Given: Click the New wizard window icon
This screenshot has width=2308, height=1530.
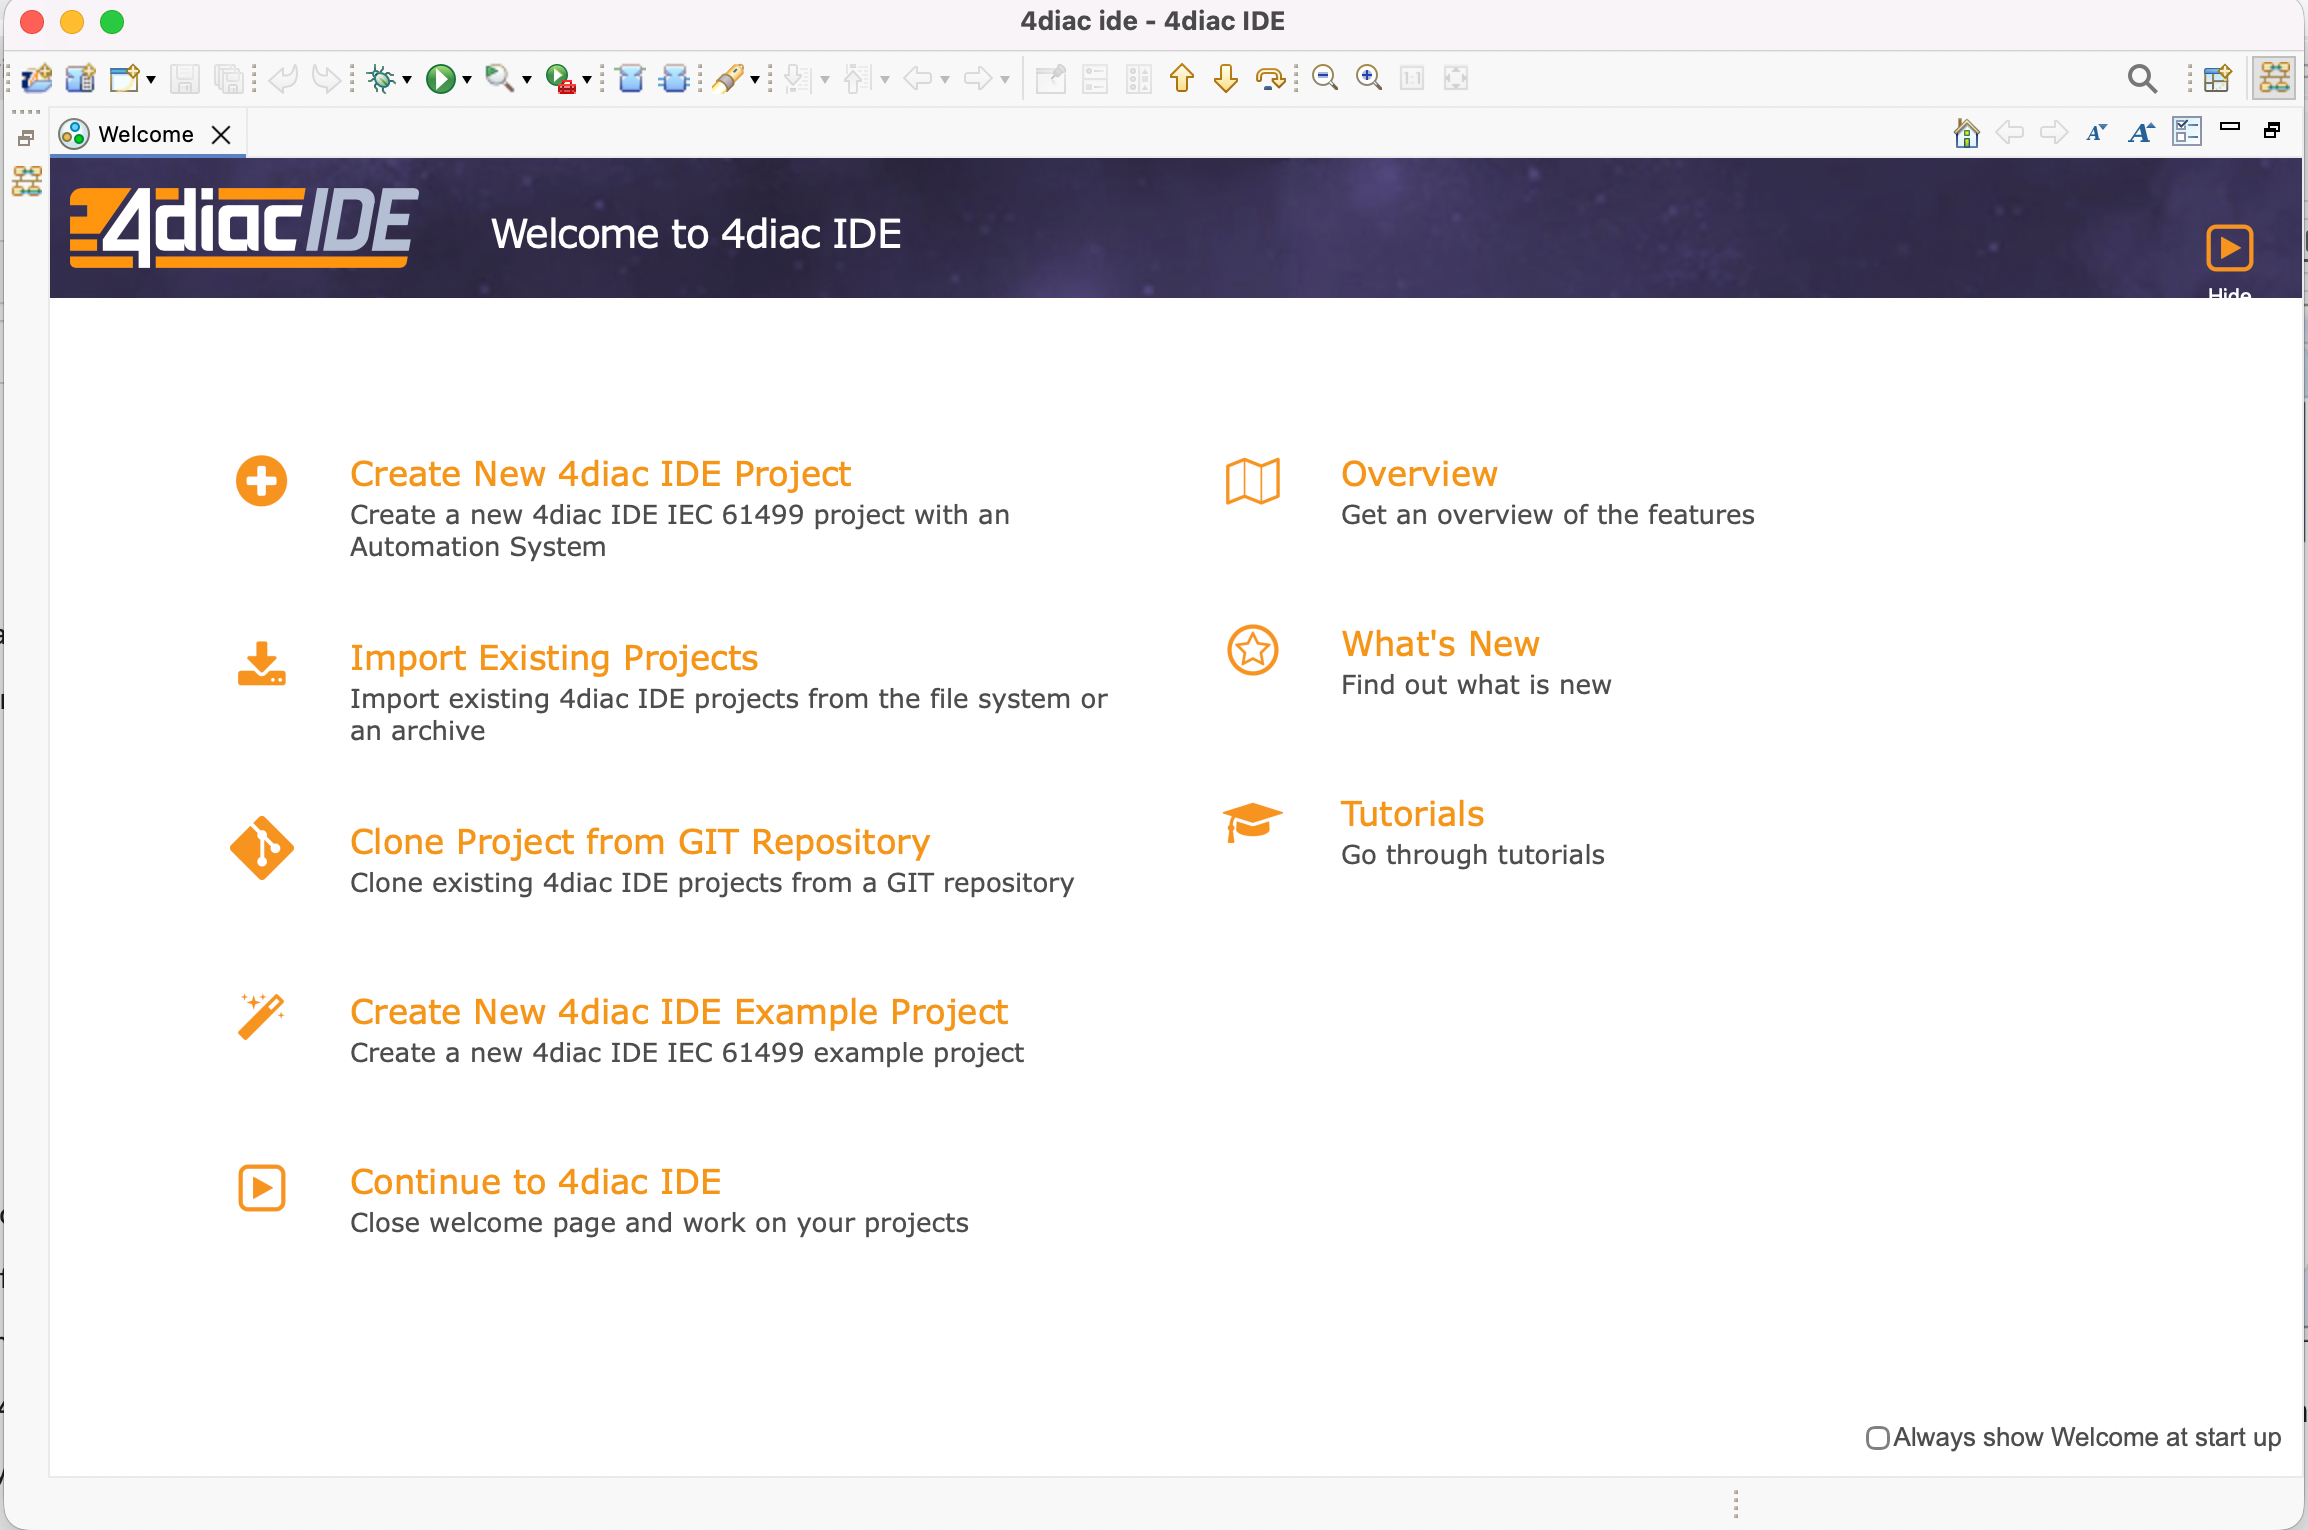Looking at the screenshot, I should 124,78.
